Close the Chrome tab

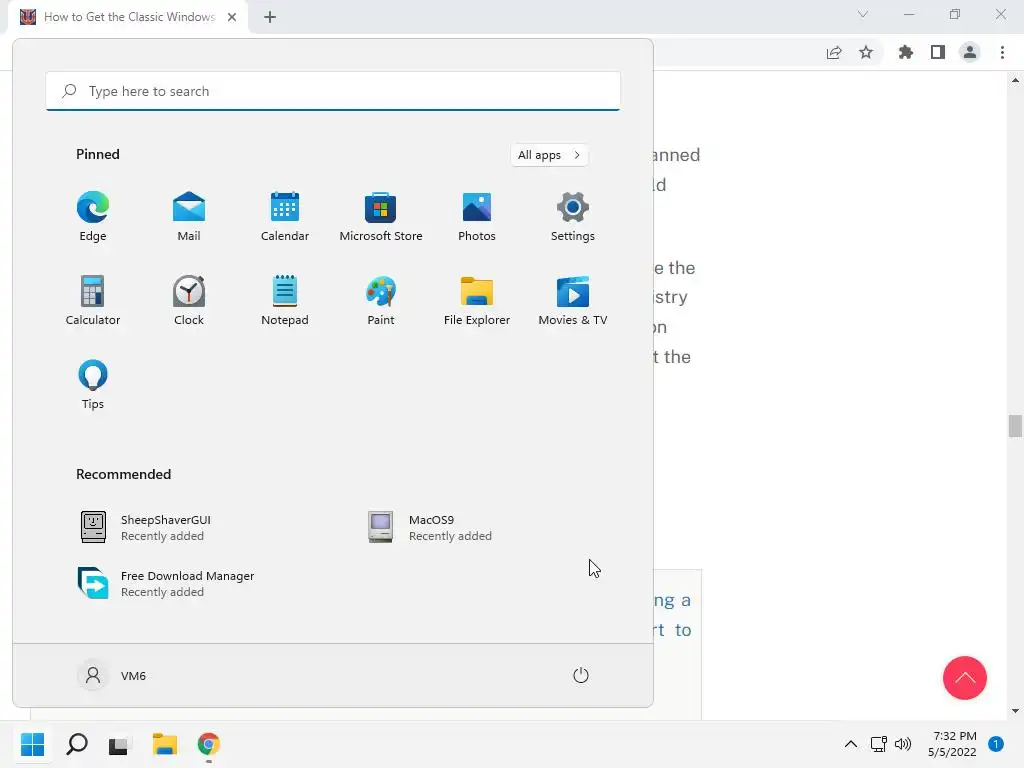[x=232, y=17]
